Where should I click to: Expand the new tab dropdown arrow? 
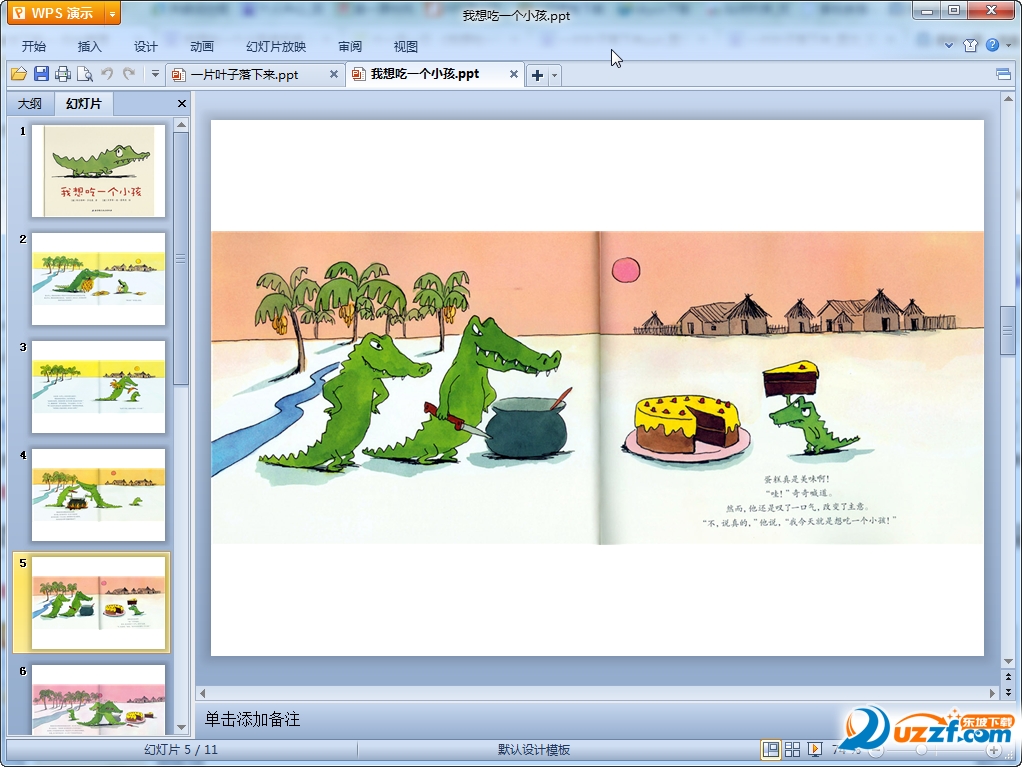[555, 75]
